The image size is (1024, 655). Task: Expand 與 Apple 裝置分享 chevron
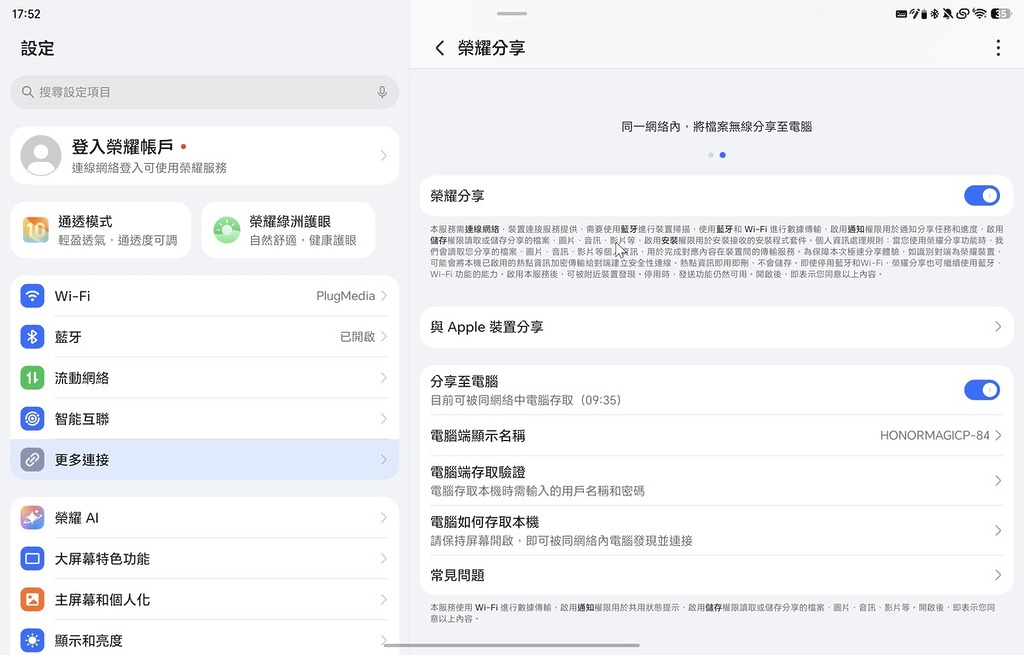tap(998, 327)
